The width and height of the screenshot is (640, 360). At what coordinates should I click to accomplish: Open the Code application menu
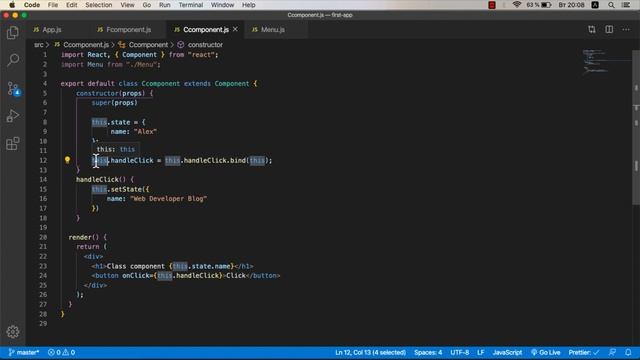[32, 5]
